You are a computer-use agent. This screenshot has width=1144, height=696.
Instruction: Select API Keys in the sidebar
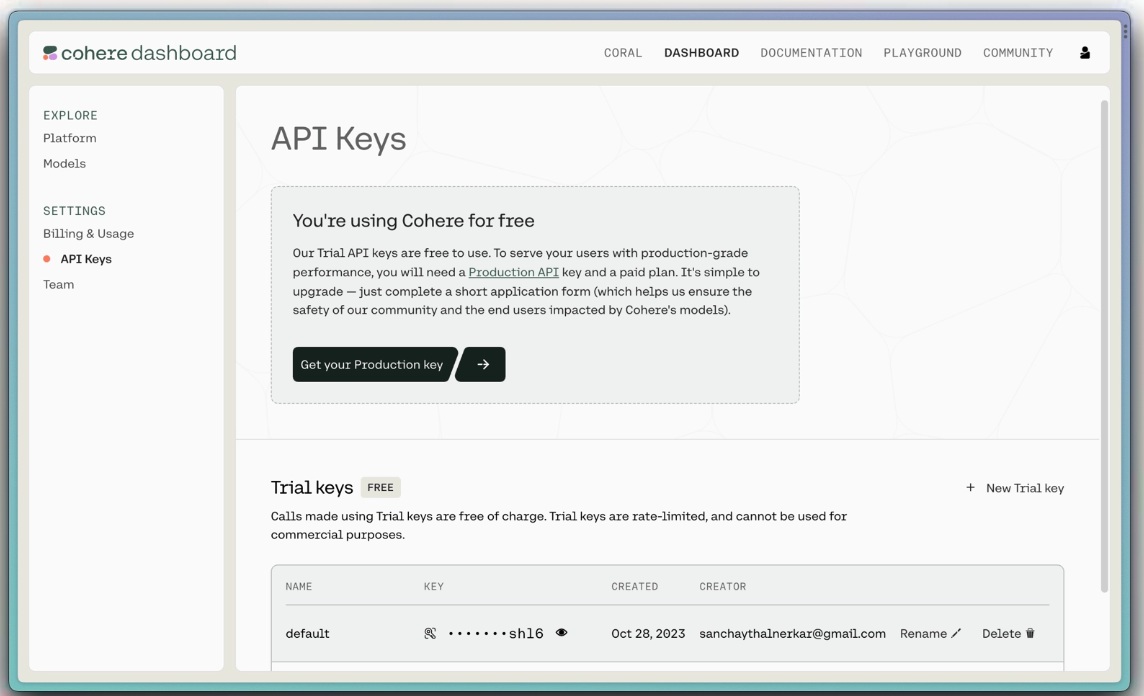(x=86, y=259)
